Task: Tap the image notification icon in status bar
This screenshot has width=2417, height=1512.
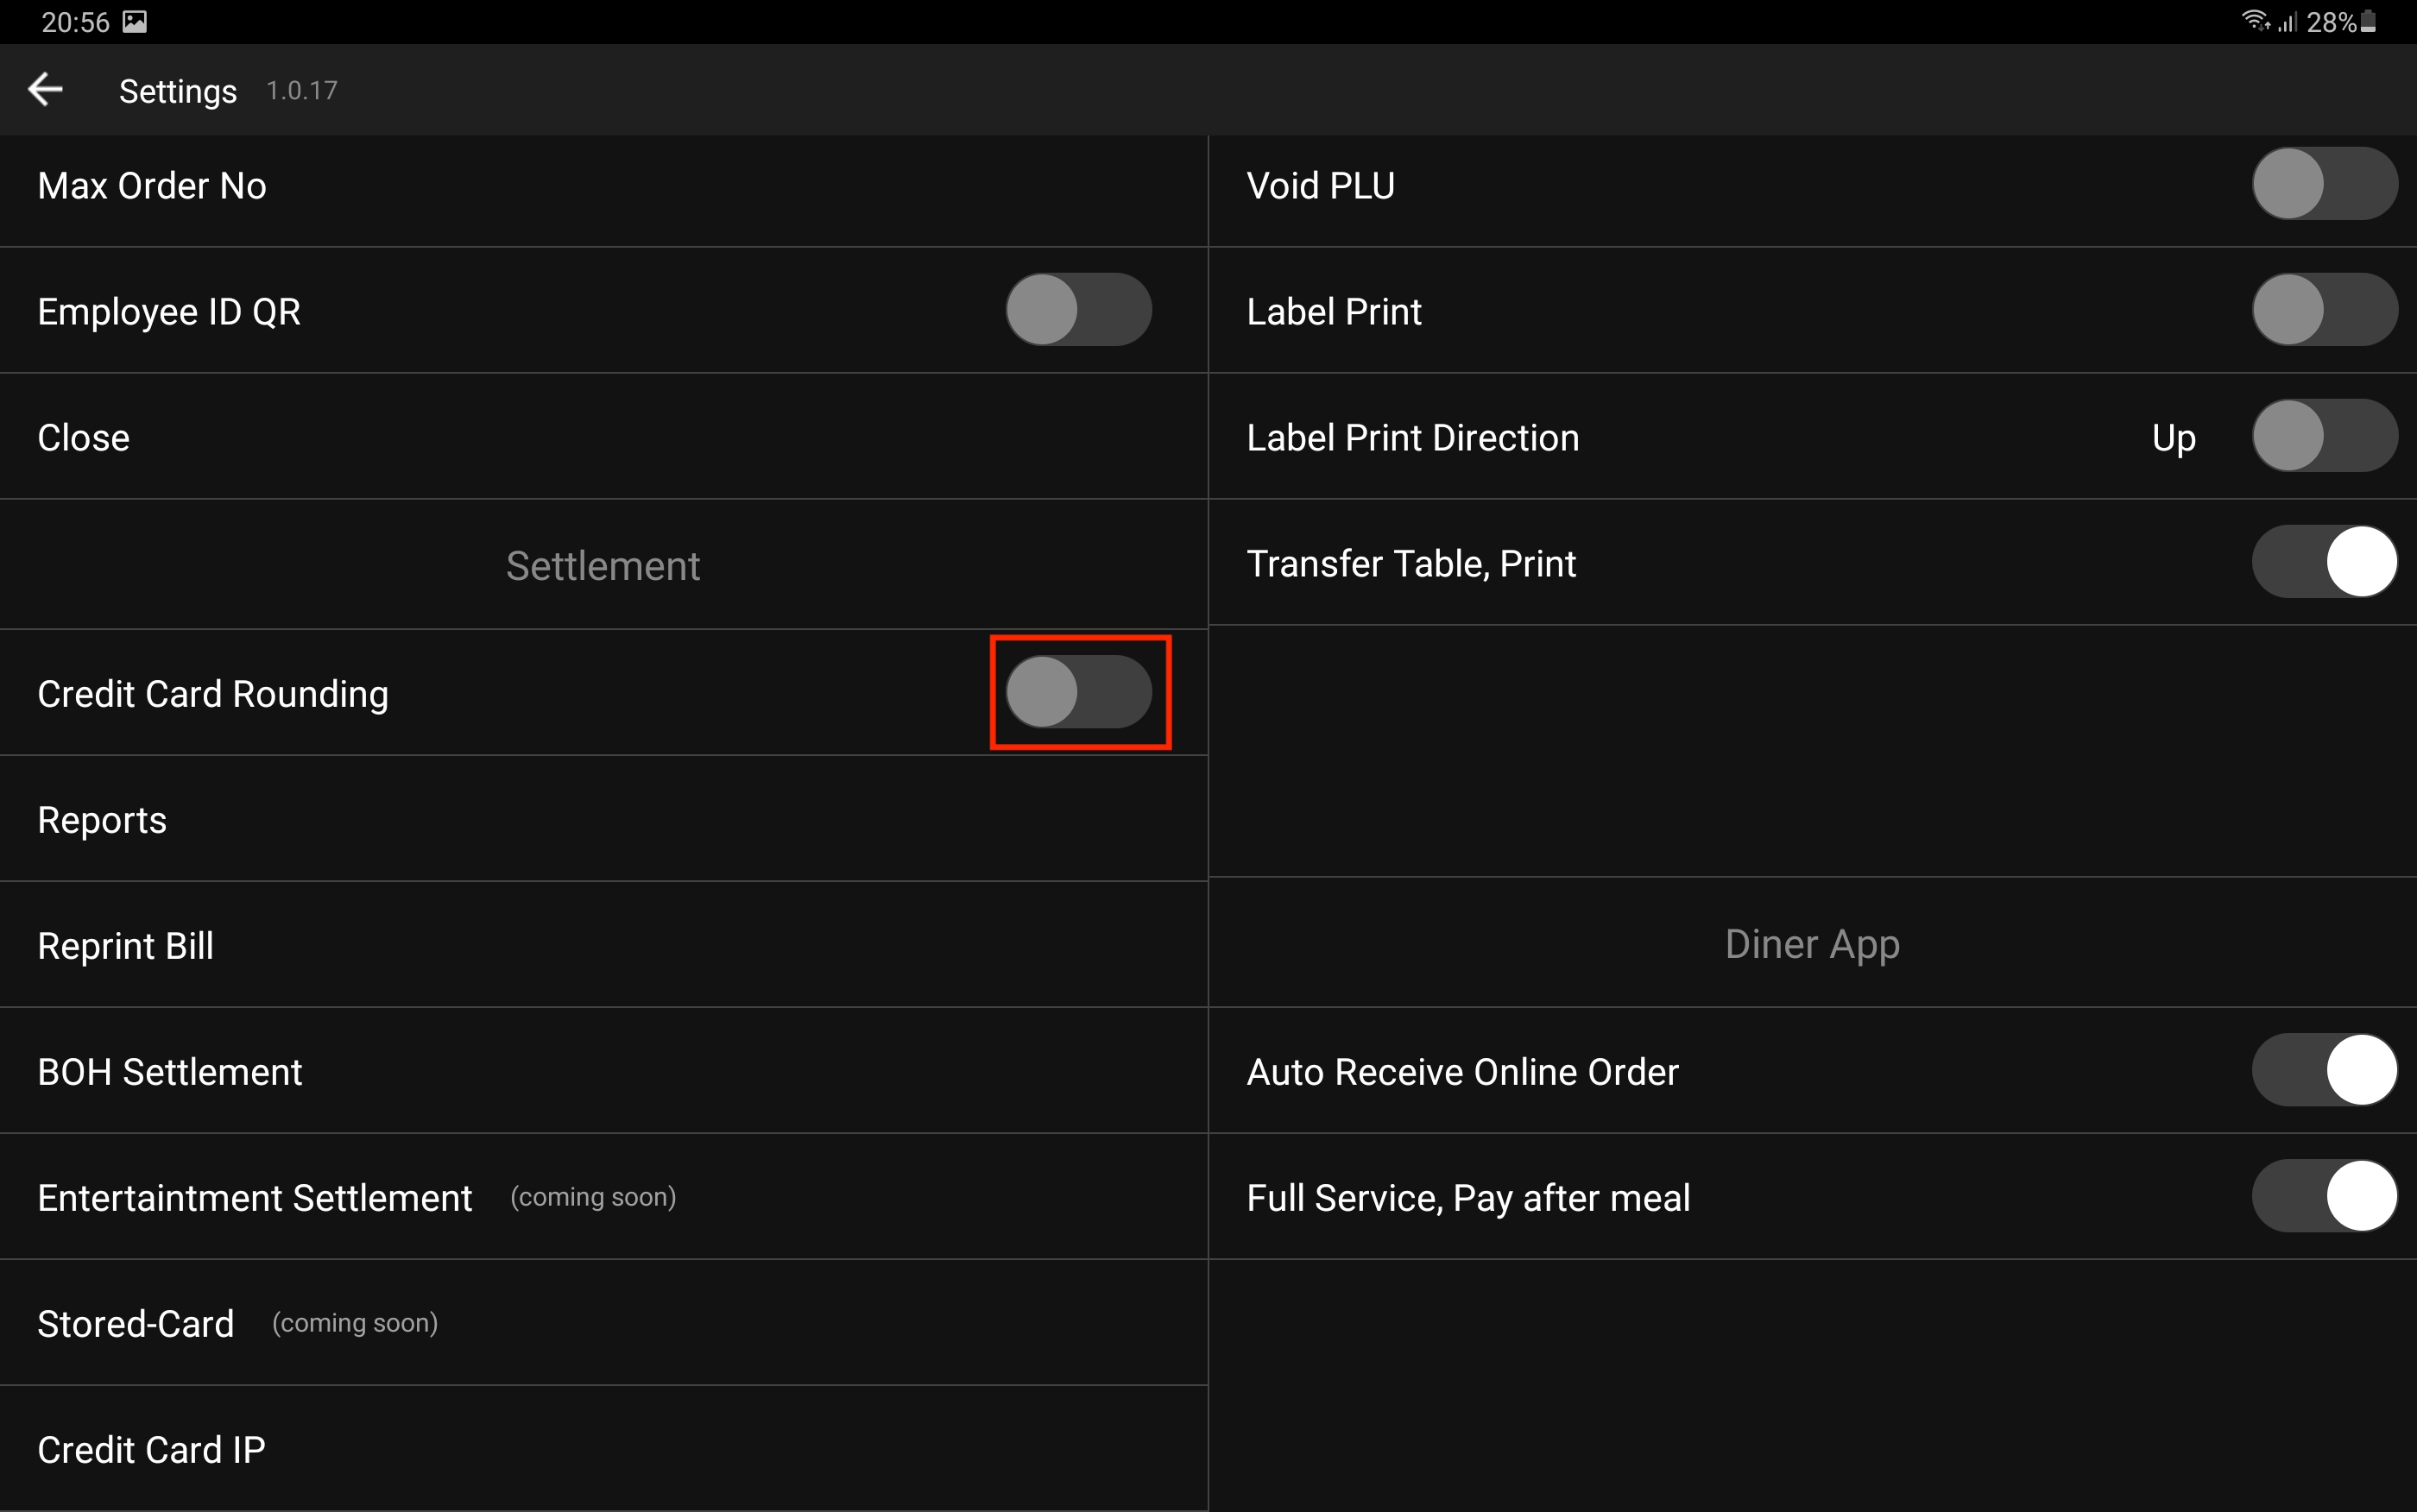Action: [x=135, y=22]
